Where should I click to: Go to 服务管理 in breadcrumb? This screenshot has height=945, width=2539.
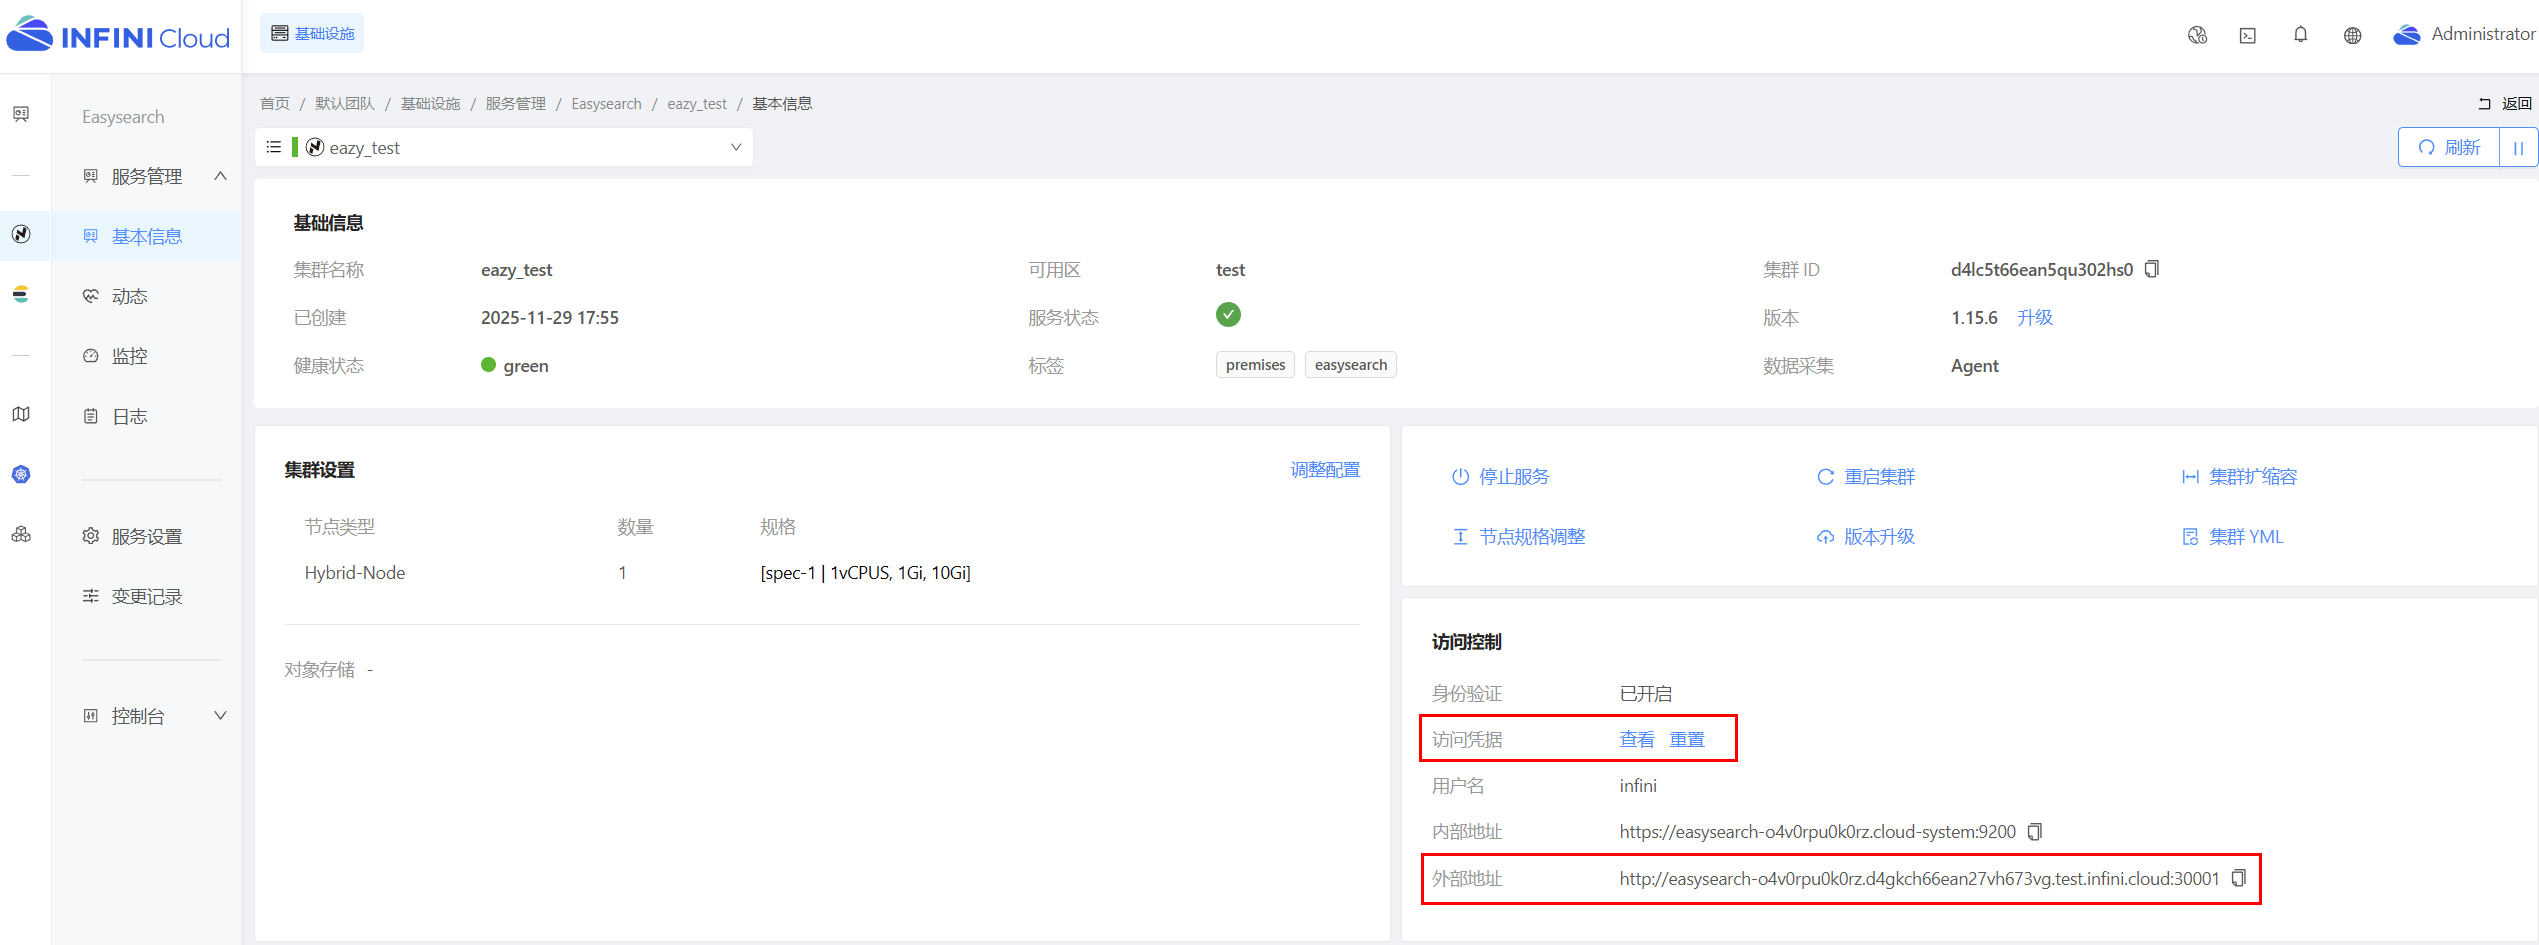coord(516,104)
